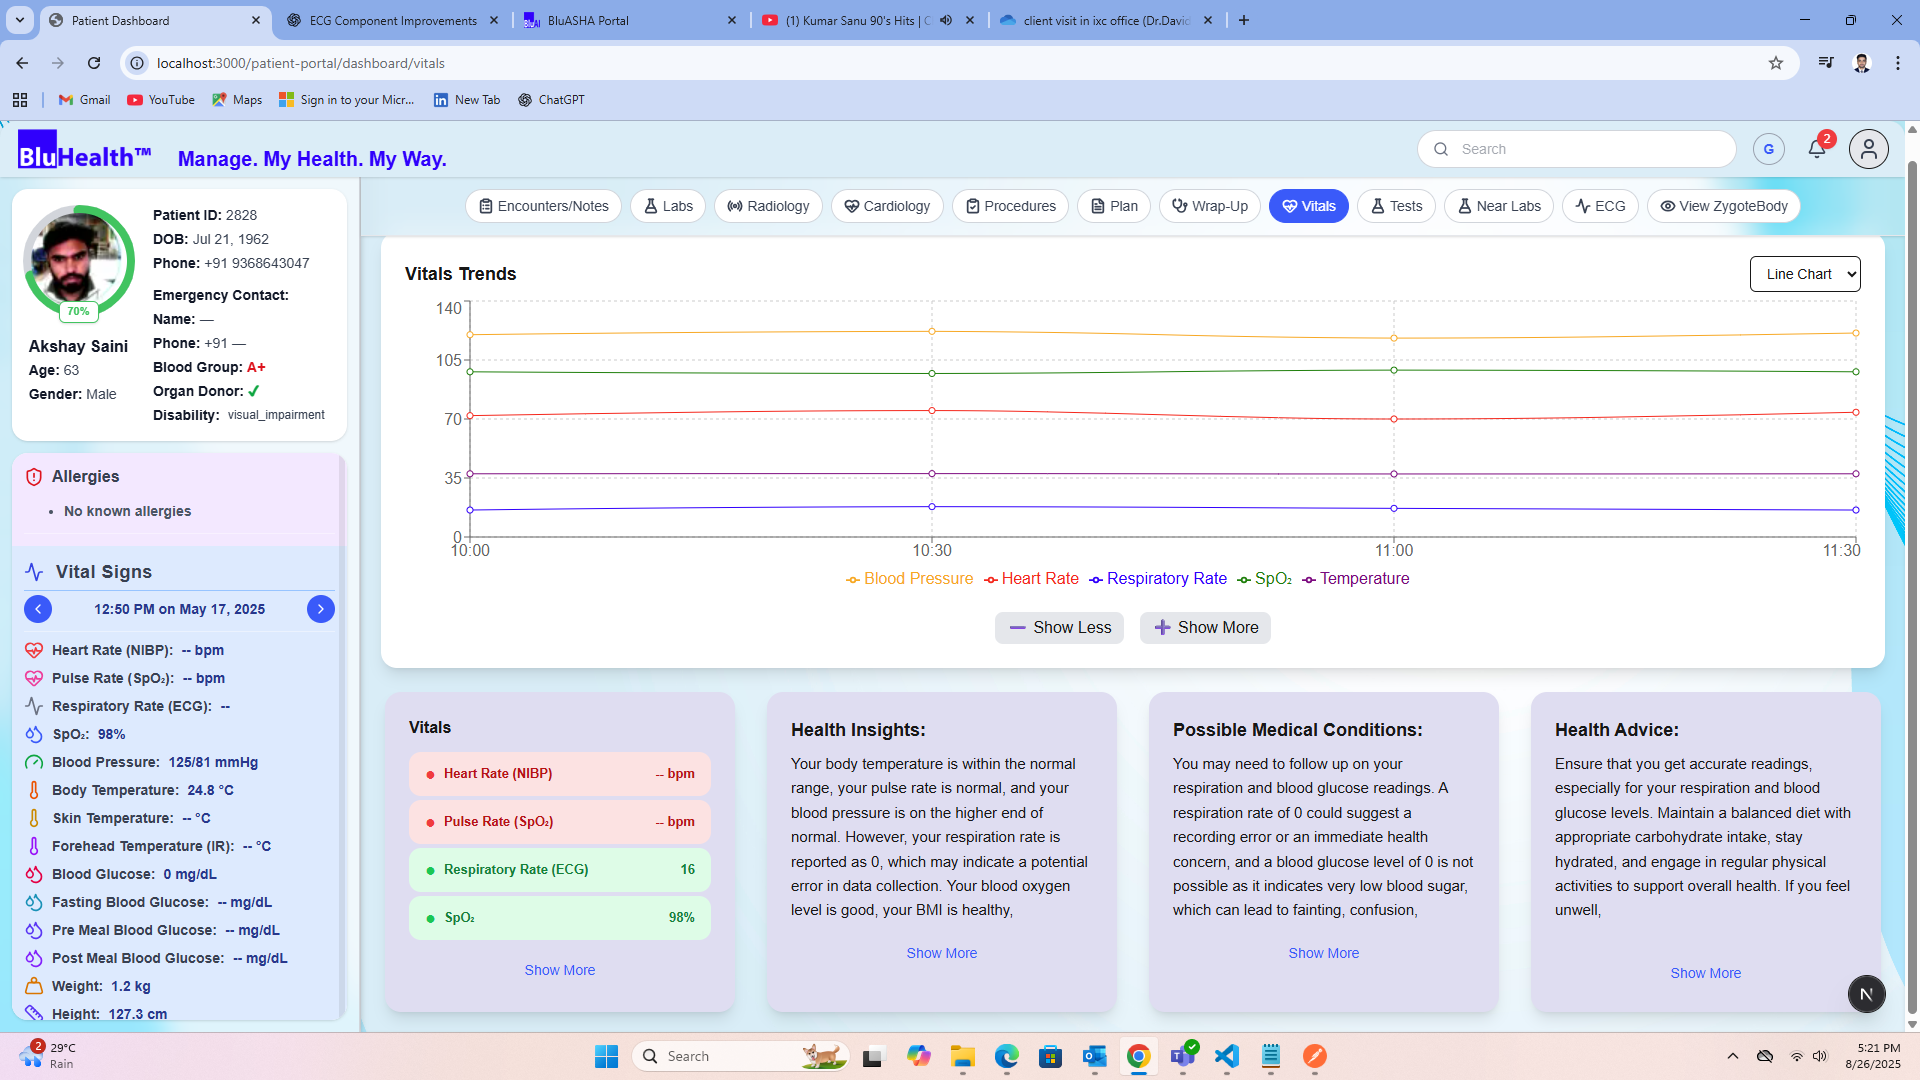
Task: Click the user profile avatar icon
Action: point(1868,149)
